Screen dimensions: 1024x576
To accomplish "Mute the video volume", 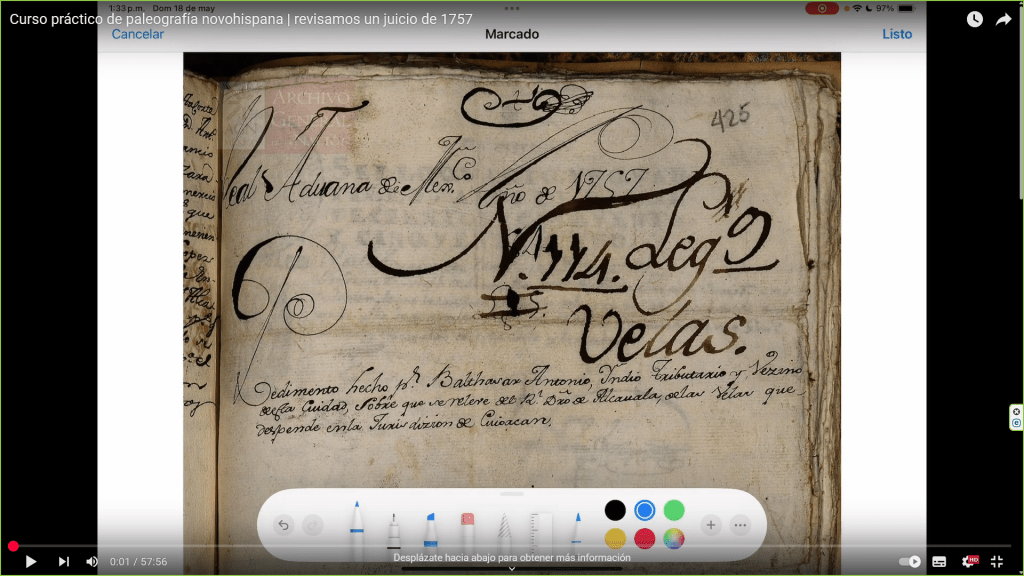I will 92,561.
